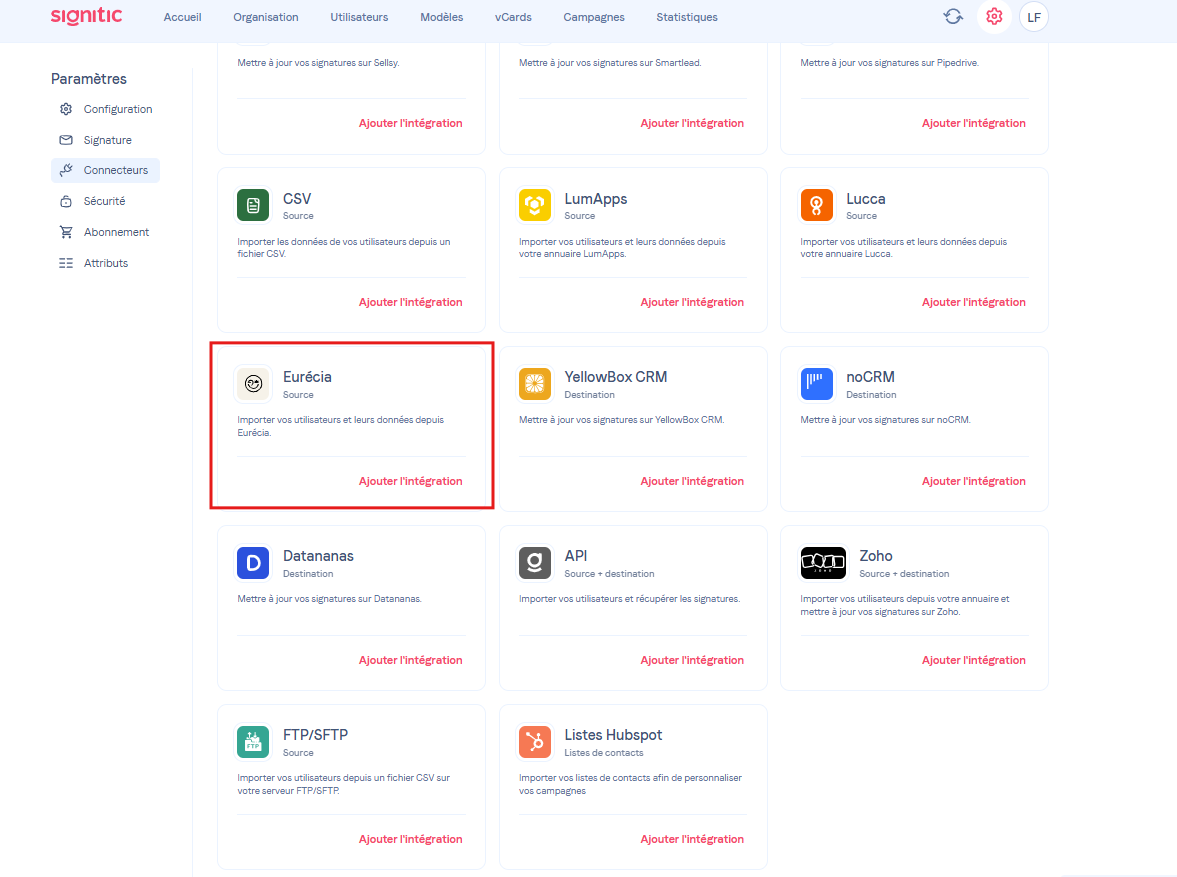Add the Sellsy integration

click(x=411, y=123)
